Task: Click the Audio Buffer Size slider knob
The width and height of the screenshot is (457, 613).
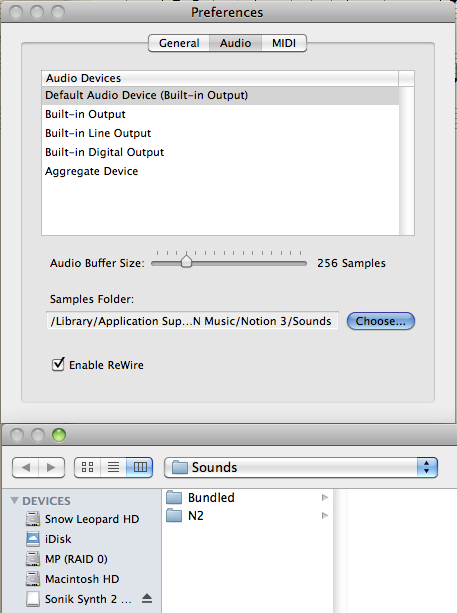Action: click(186, 261)
